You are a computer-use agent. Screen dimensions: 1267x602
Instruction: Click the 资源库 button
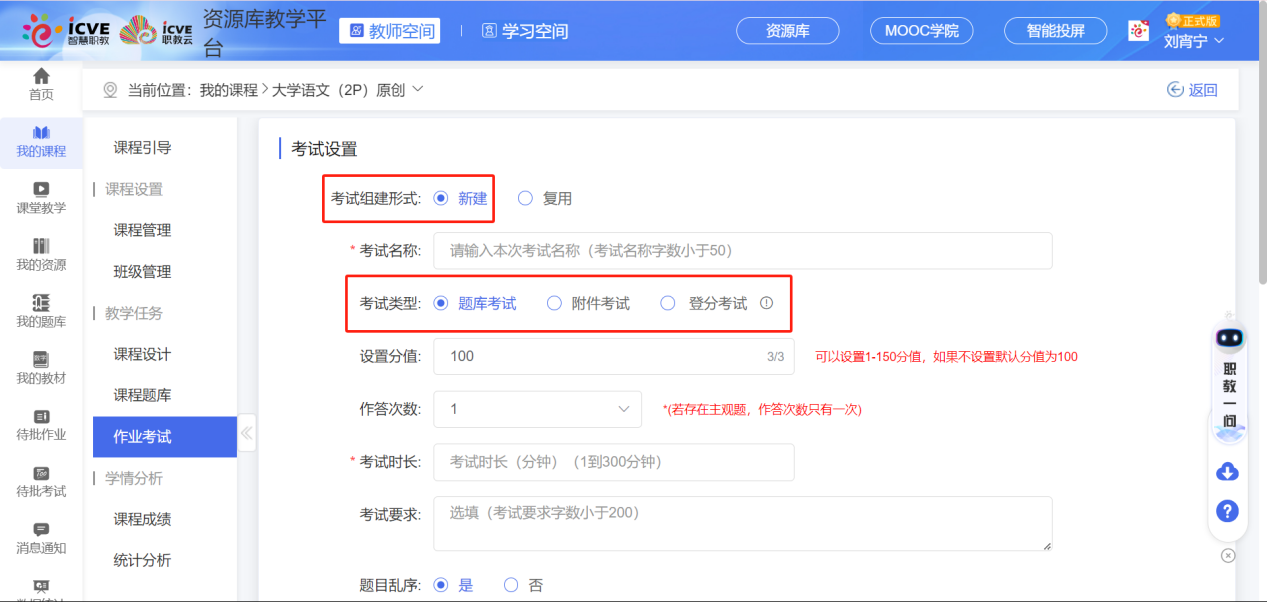click(787, 31)
